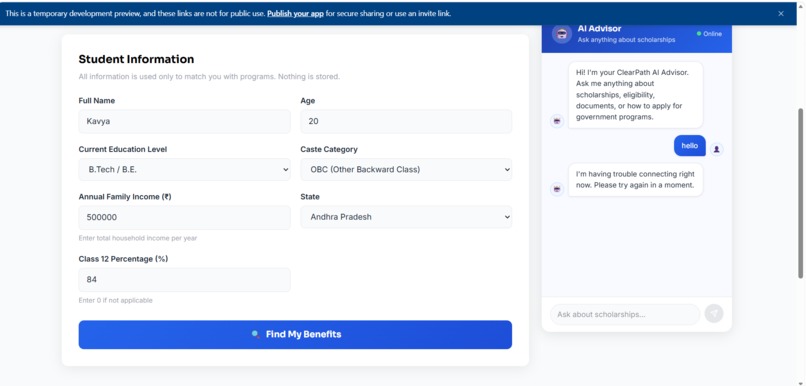Click the 'All information is used only' notice text
The image size is (806, 386).
pos(209,77)
